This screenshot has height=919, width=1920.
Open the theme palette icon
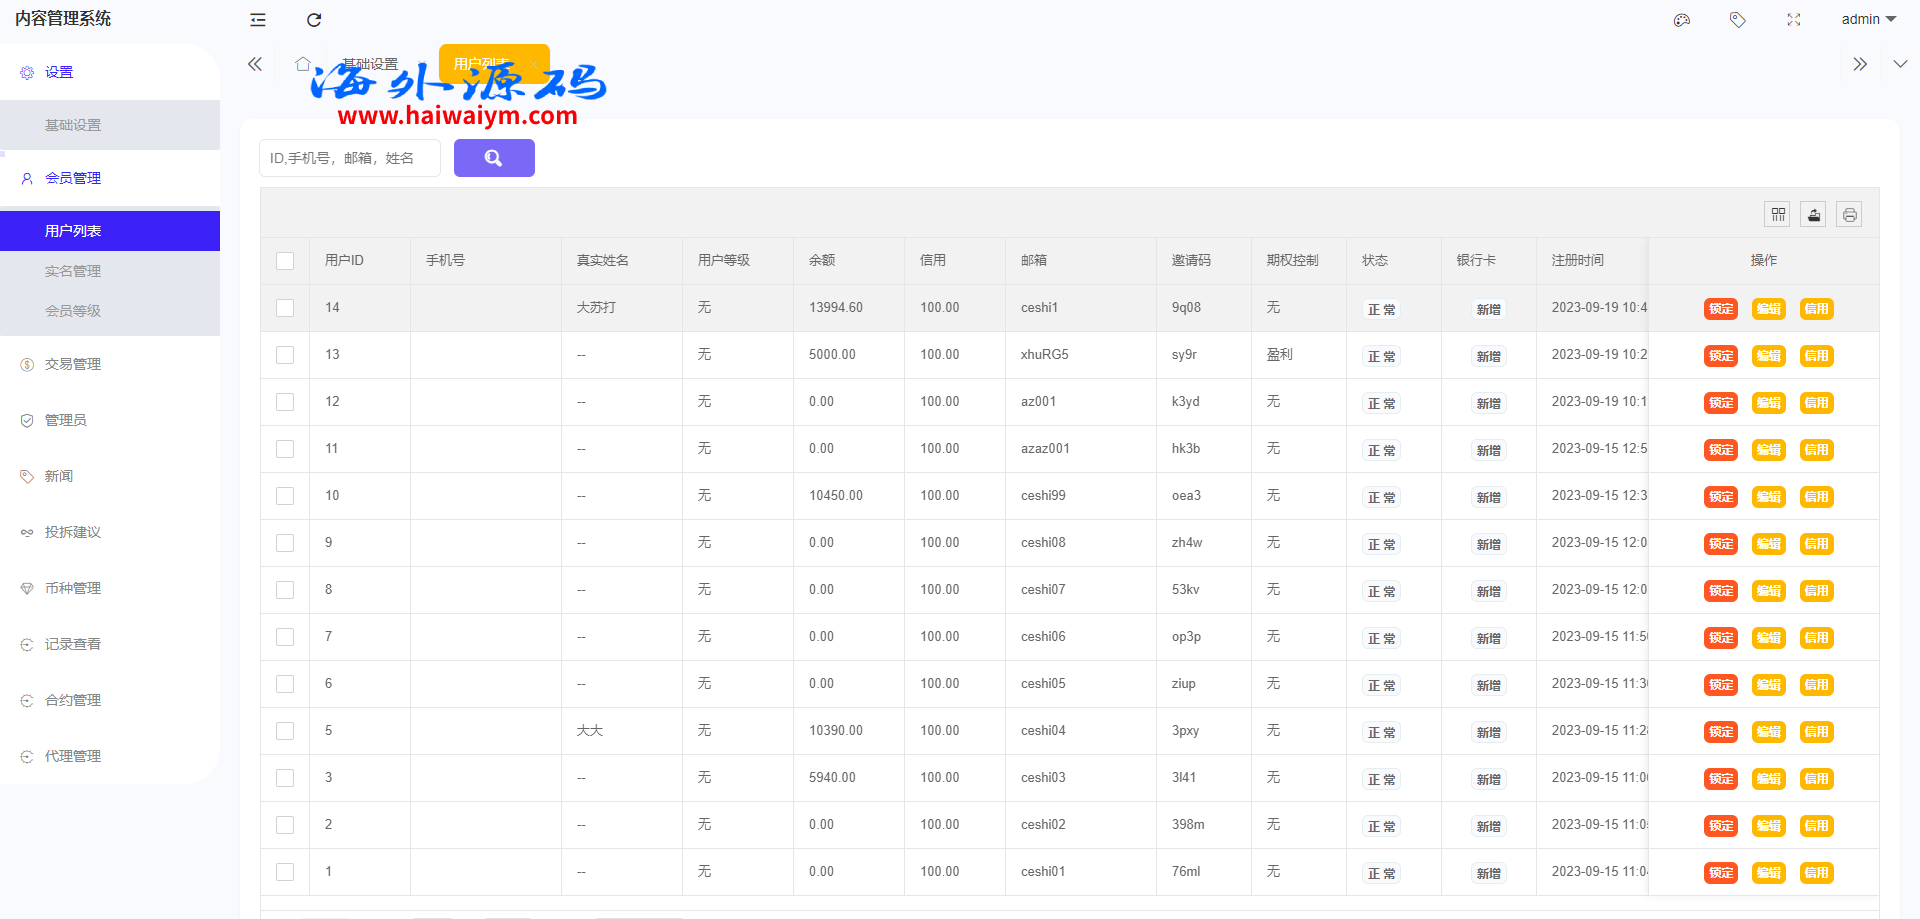1682,20
